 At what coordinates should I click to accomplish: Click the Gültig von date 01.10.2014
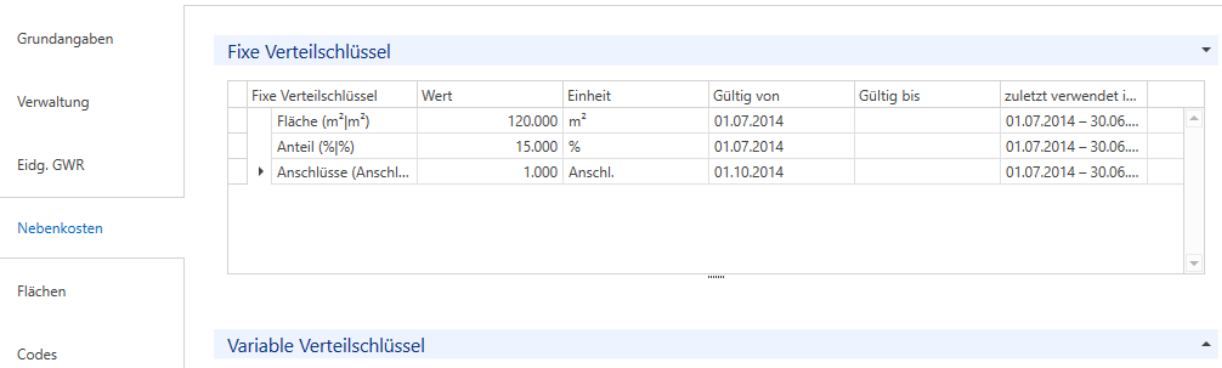pyautogui.click(x=780, y=171)
